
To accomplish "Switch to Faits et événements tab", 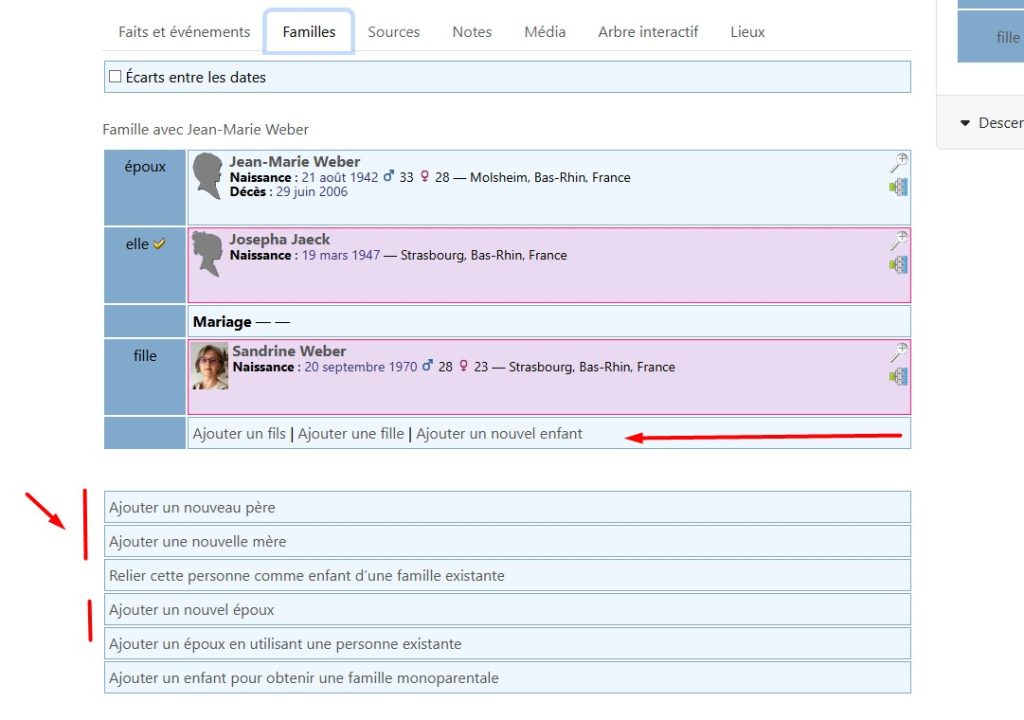I will (x=184, y=32).
